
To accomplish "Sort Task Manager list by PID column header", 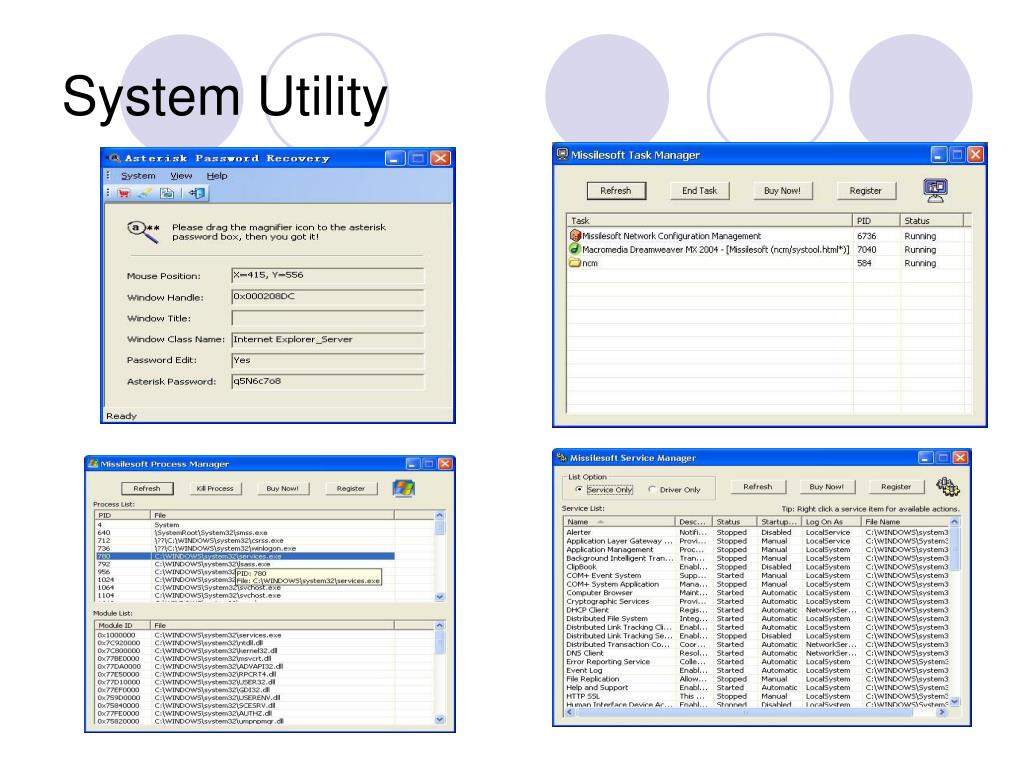I will coord(876,221).
